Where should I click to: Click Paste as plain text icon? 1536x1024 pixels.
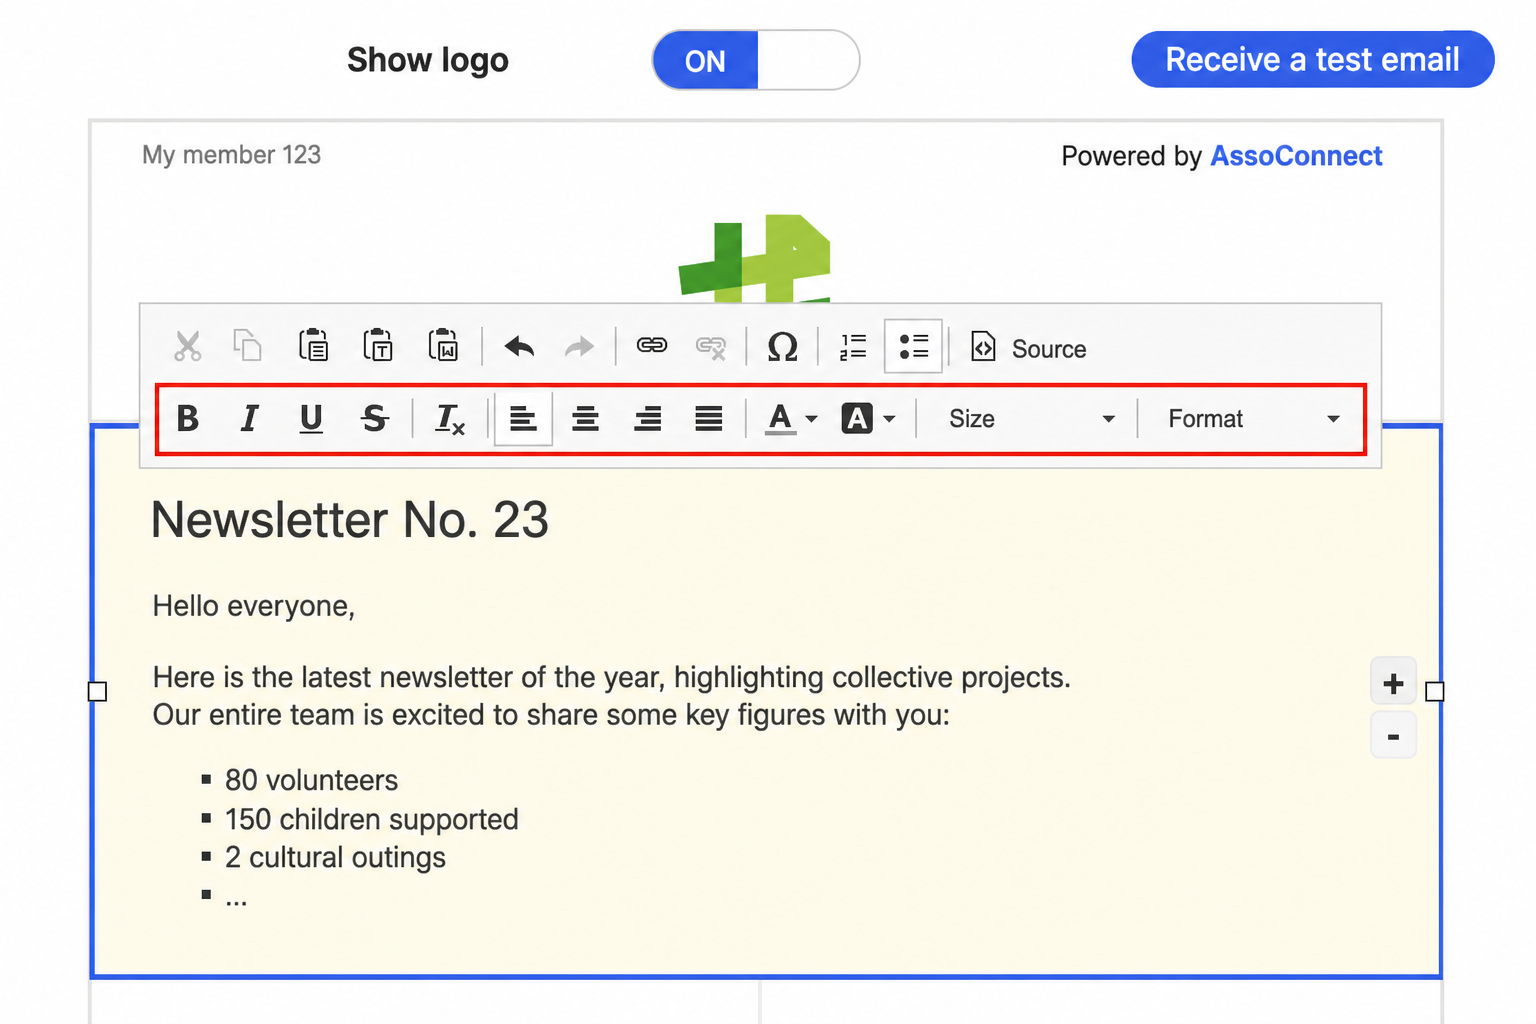[378, 346]
